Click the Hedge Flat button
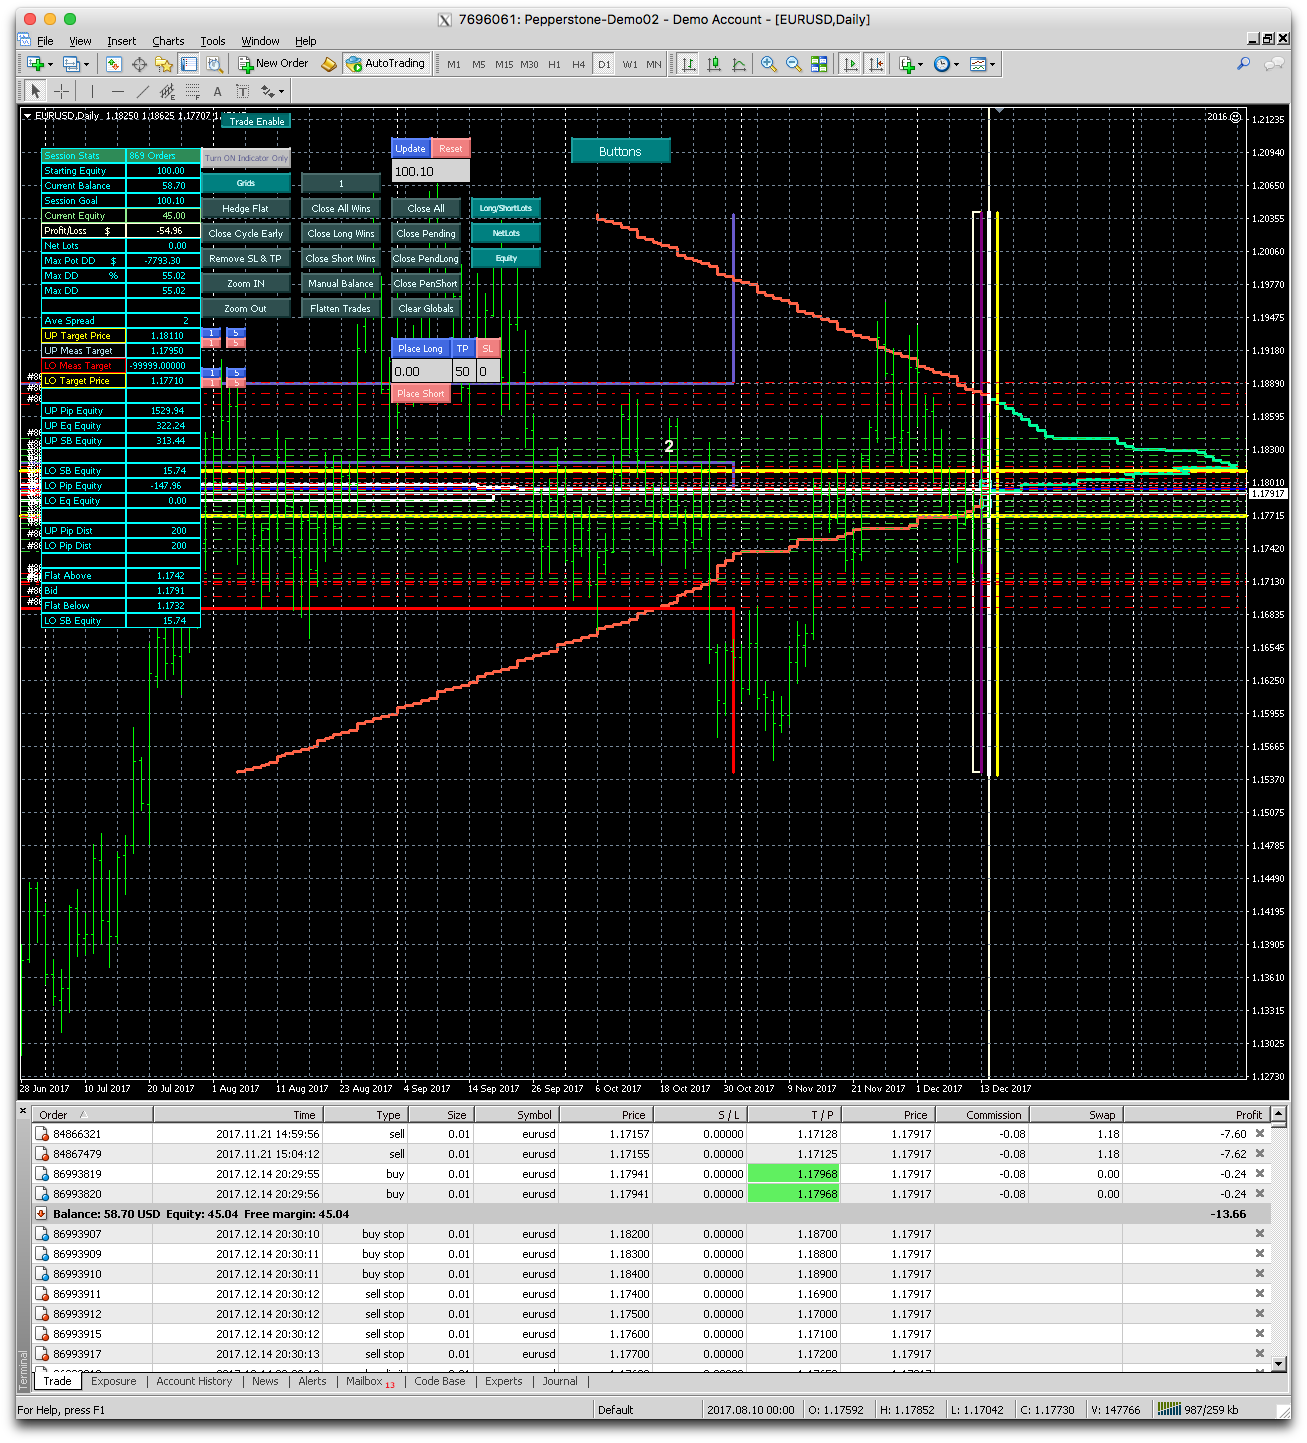 (x=245, y=209)
